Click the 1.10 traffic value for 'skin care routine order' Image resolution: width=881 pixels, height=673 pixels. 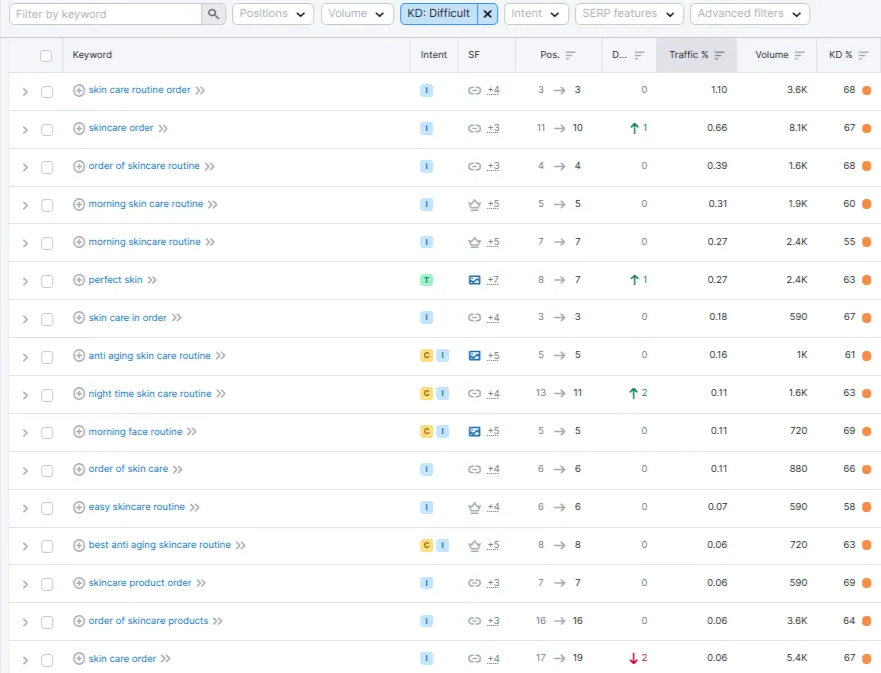pos(719,90)
